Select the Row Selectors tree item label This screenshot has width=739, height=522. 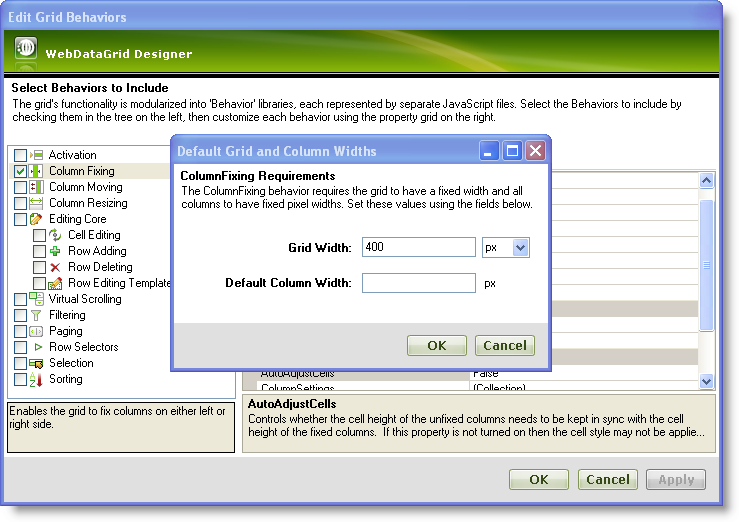point(84,347)
